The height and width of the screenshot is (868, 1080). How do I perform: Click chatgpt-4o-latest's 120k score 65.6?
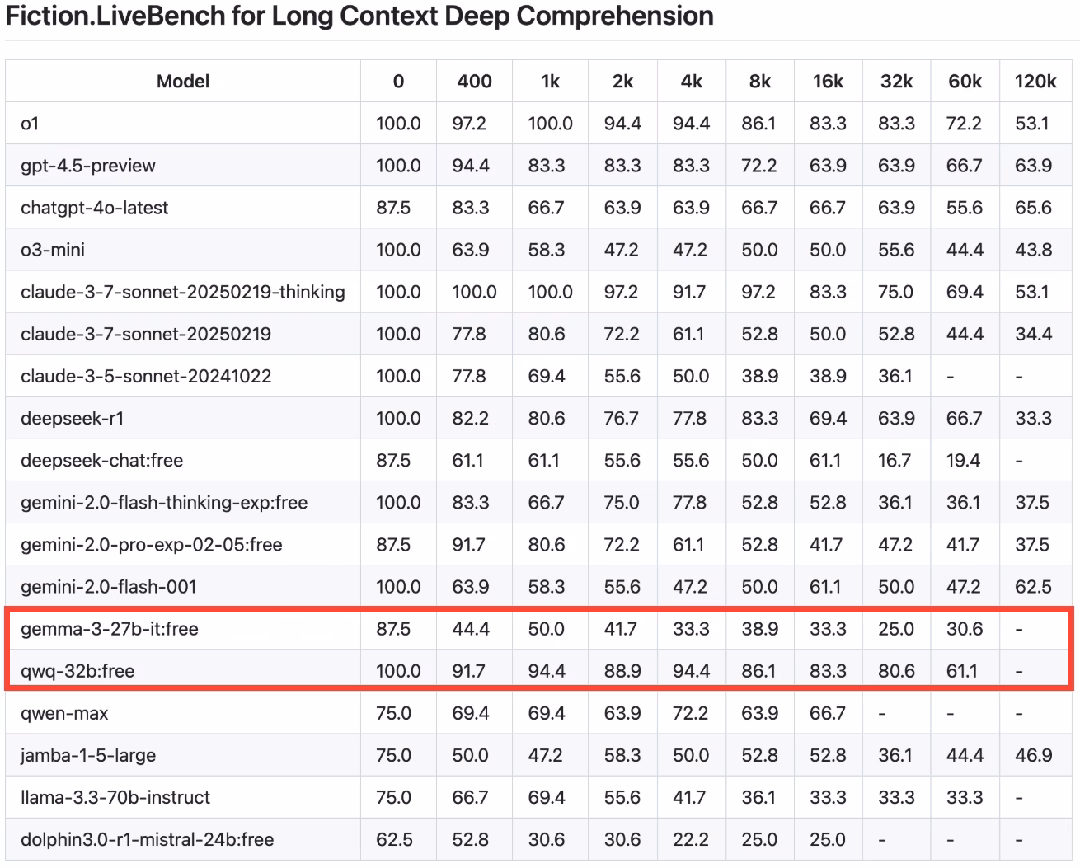[x=1033, y=208]
